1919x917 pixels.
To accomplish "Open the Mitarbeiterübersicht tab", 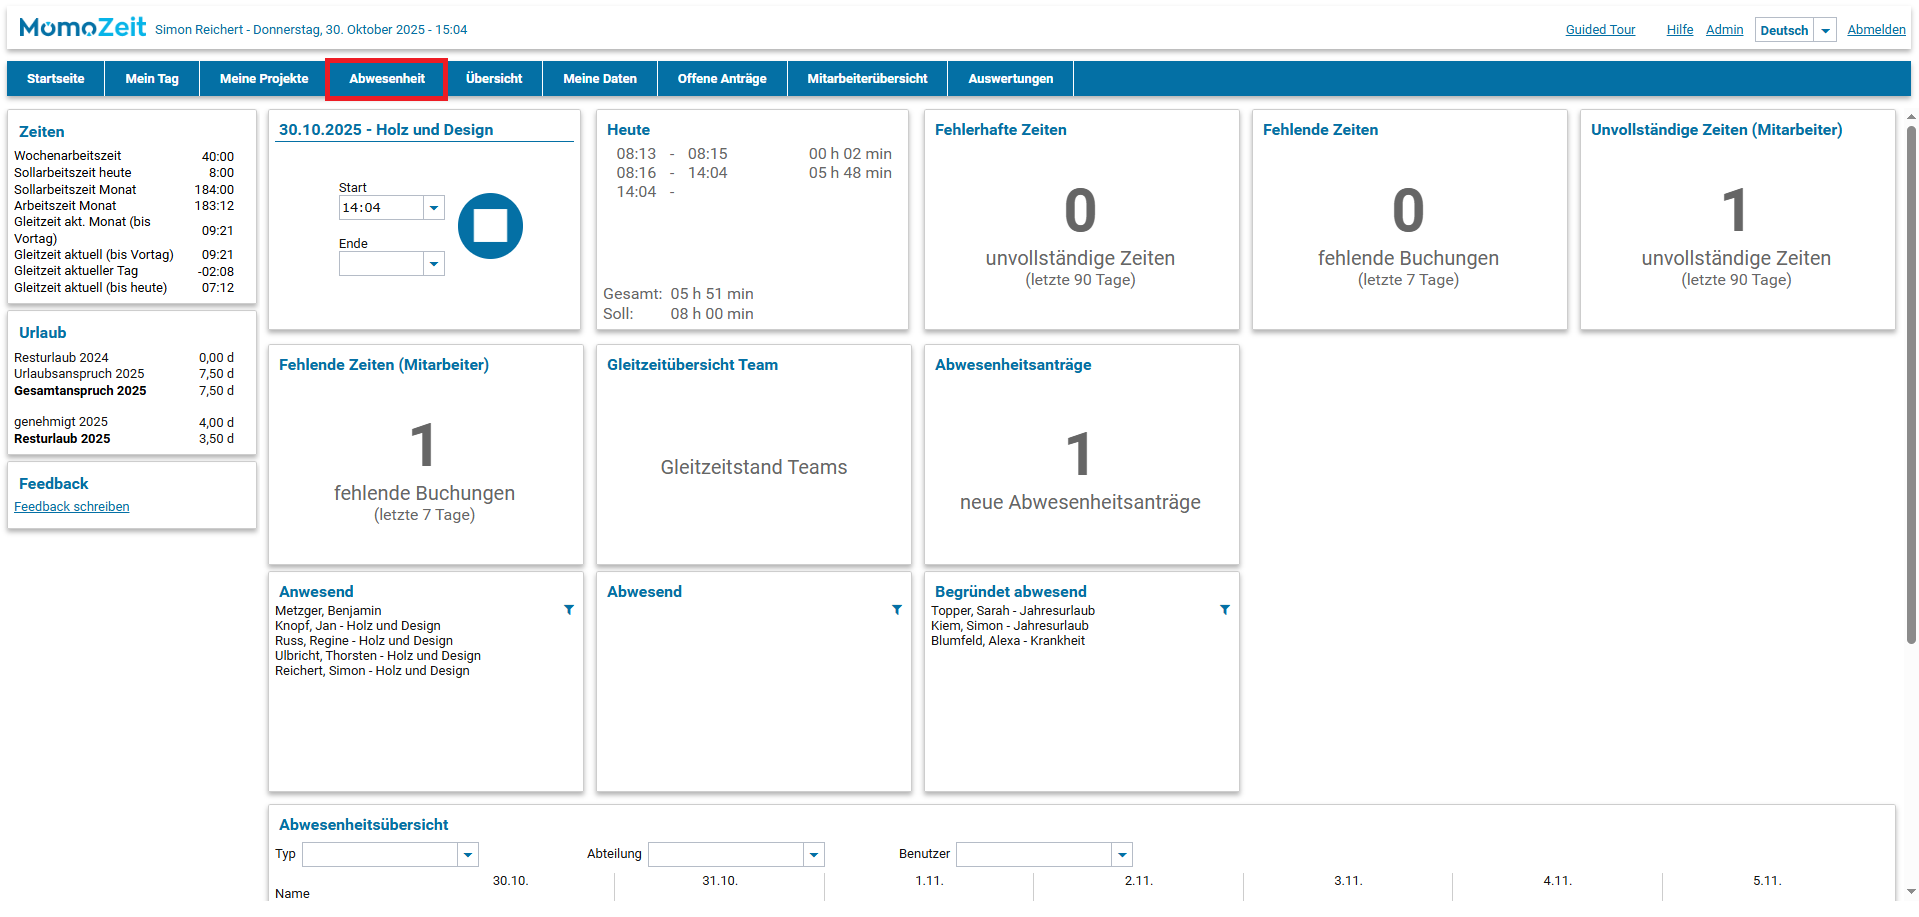I will click(867, 79).
